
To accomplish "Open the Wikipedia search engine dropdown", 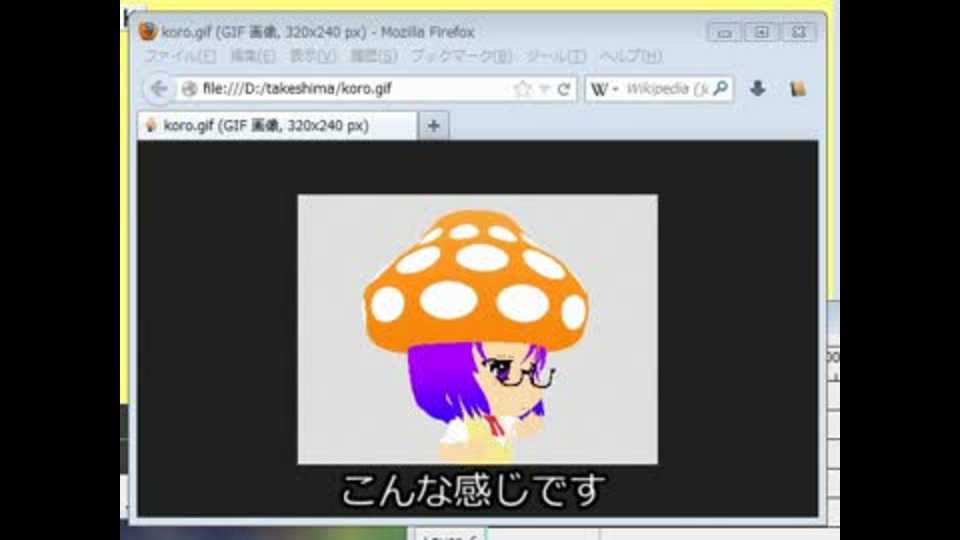I will point(604,89).
